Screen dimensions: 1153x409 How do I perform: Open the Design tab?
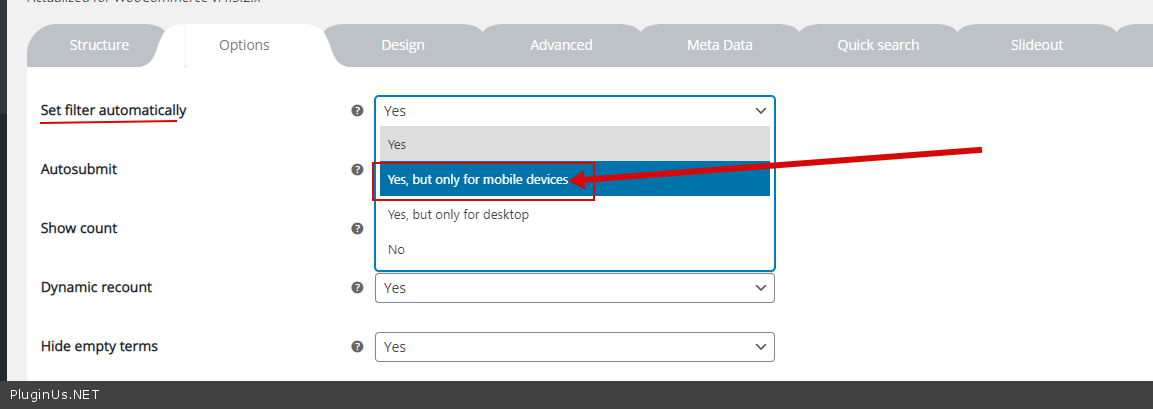click(x=403, y=45)
